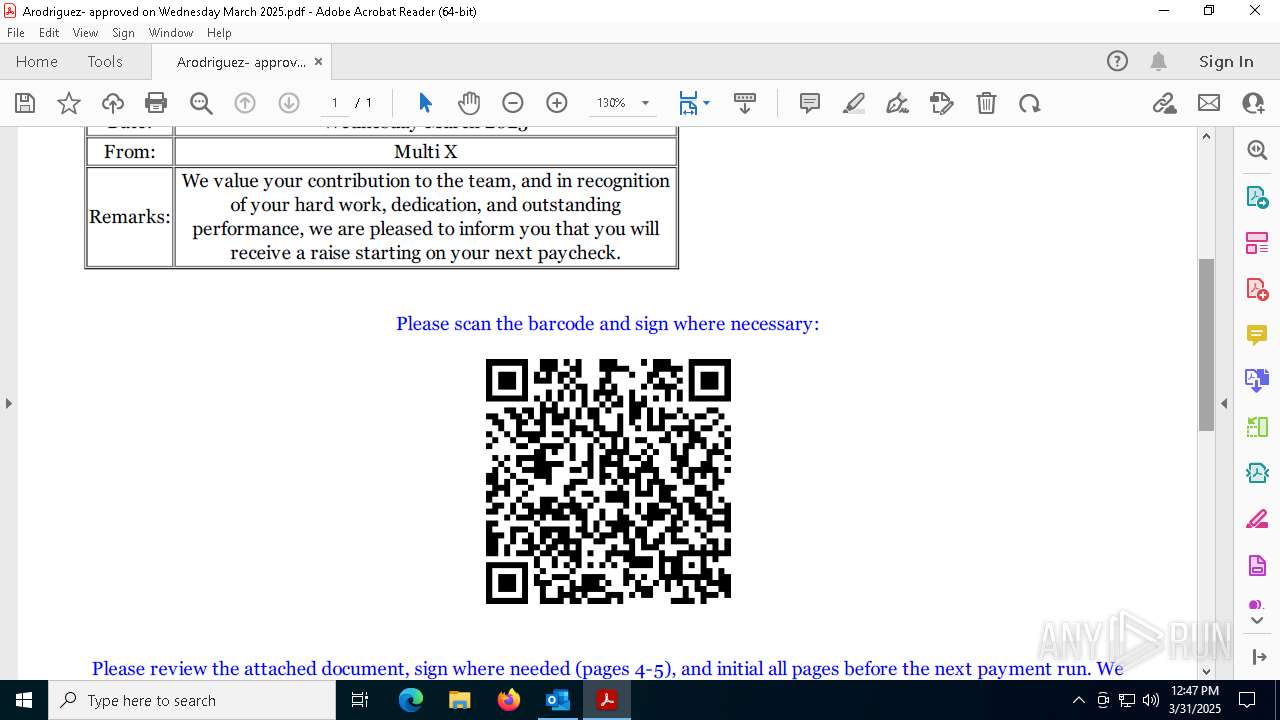
Task: Zoom in with plus circle
Action: (557, 103)
